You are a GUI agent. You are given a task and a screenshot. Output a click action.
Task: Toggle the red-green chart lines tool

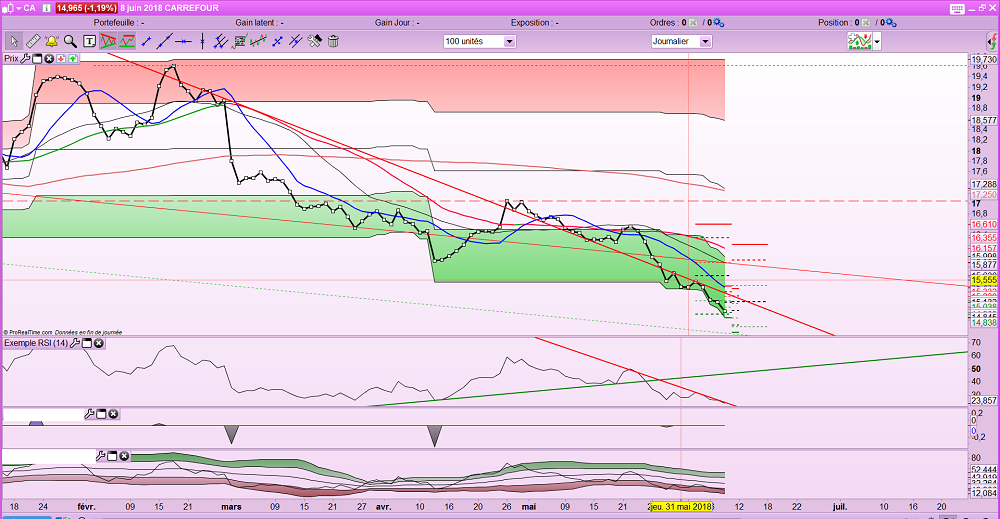[x=127, y=41]
